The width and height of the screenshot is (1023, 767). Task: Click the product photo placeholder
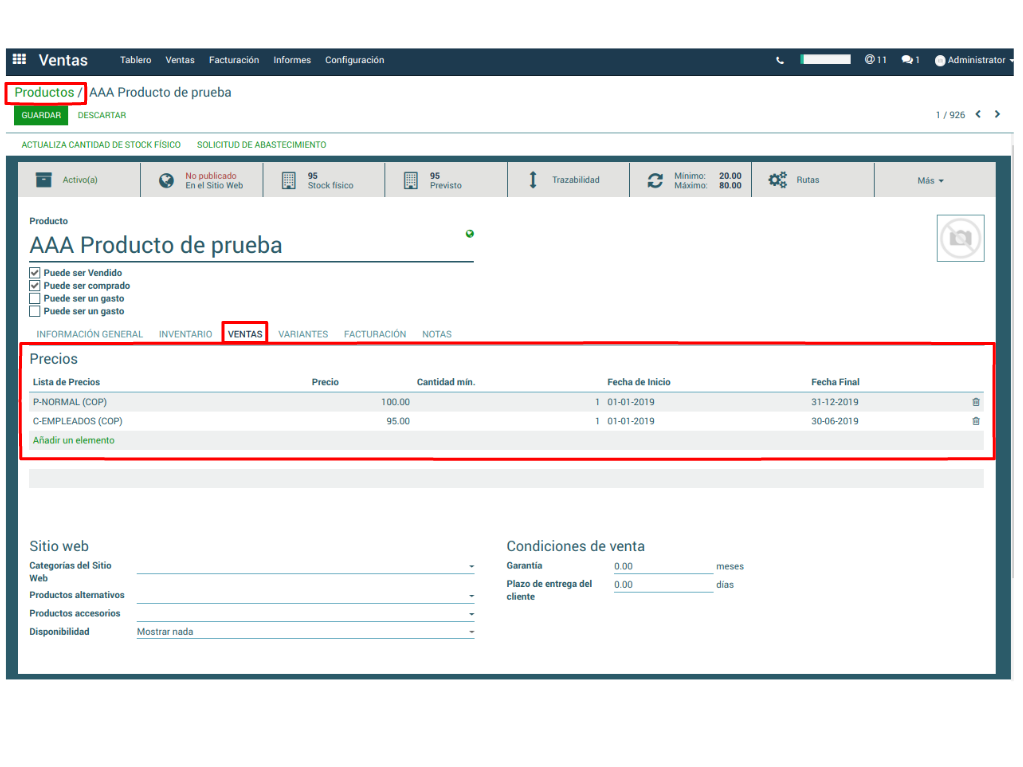click(960, 238)
